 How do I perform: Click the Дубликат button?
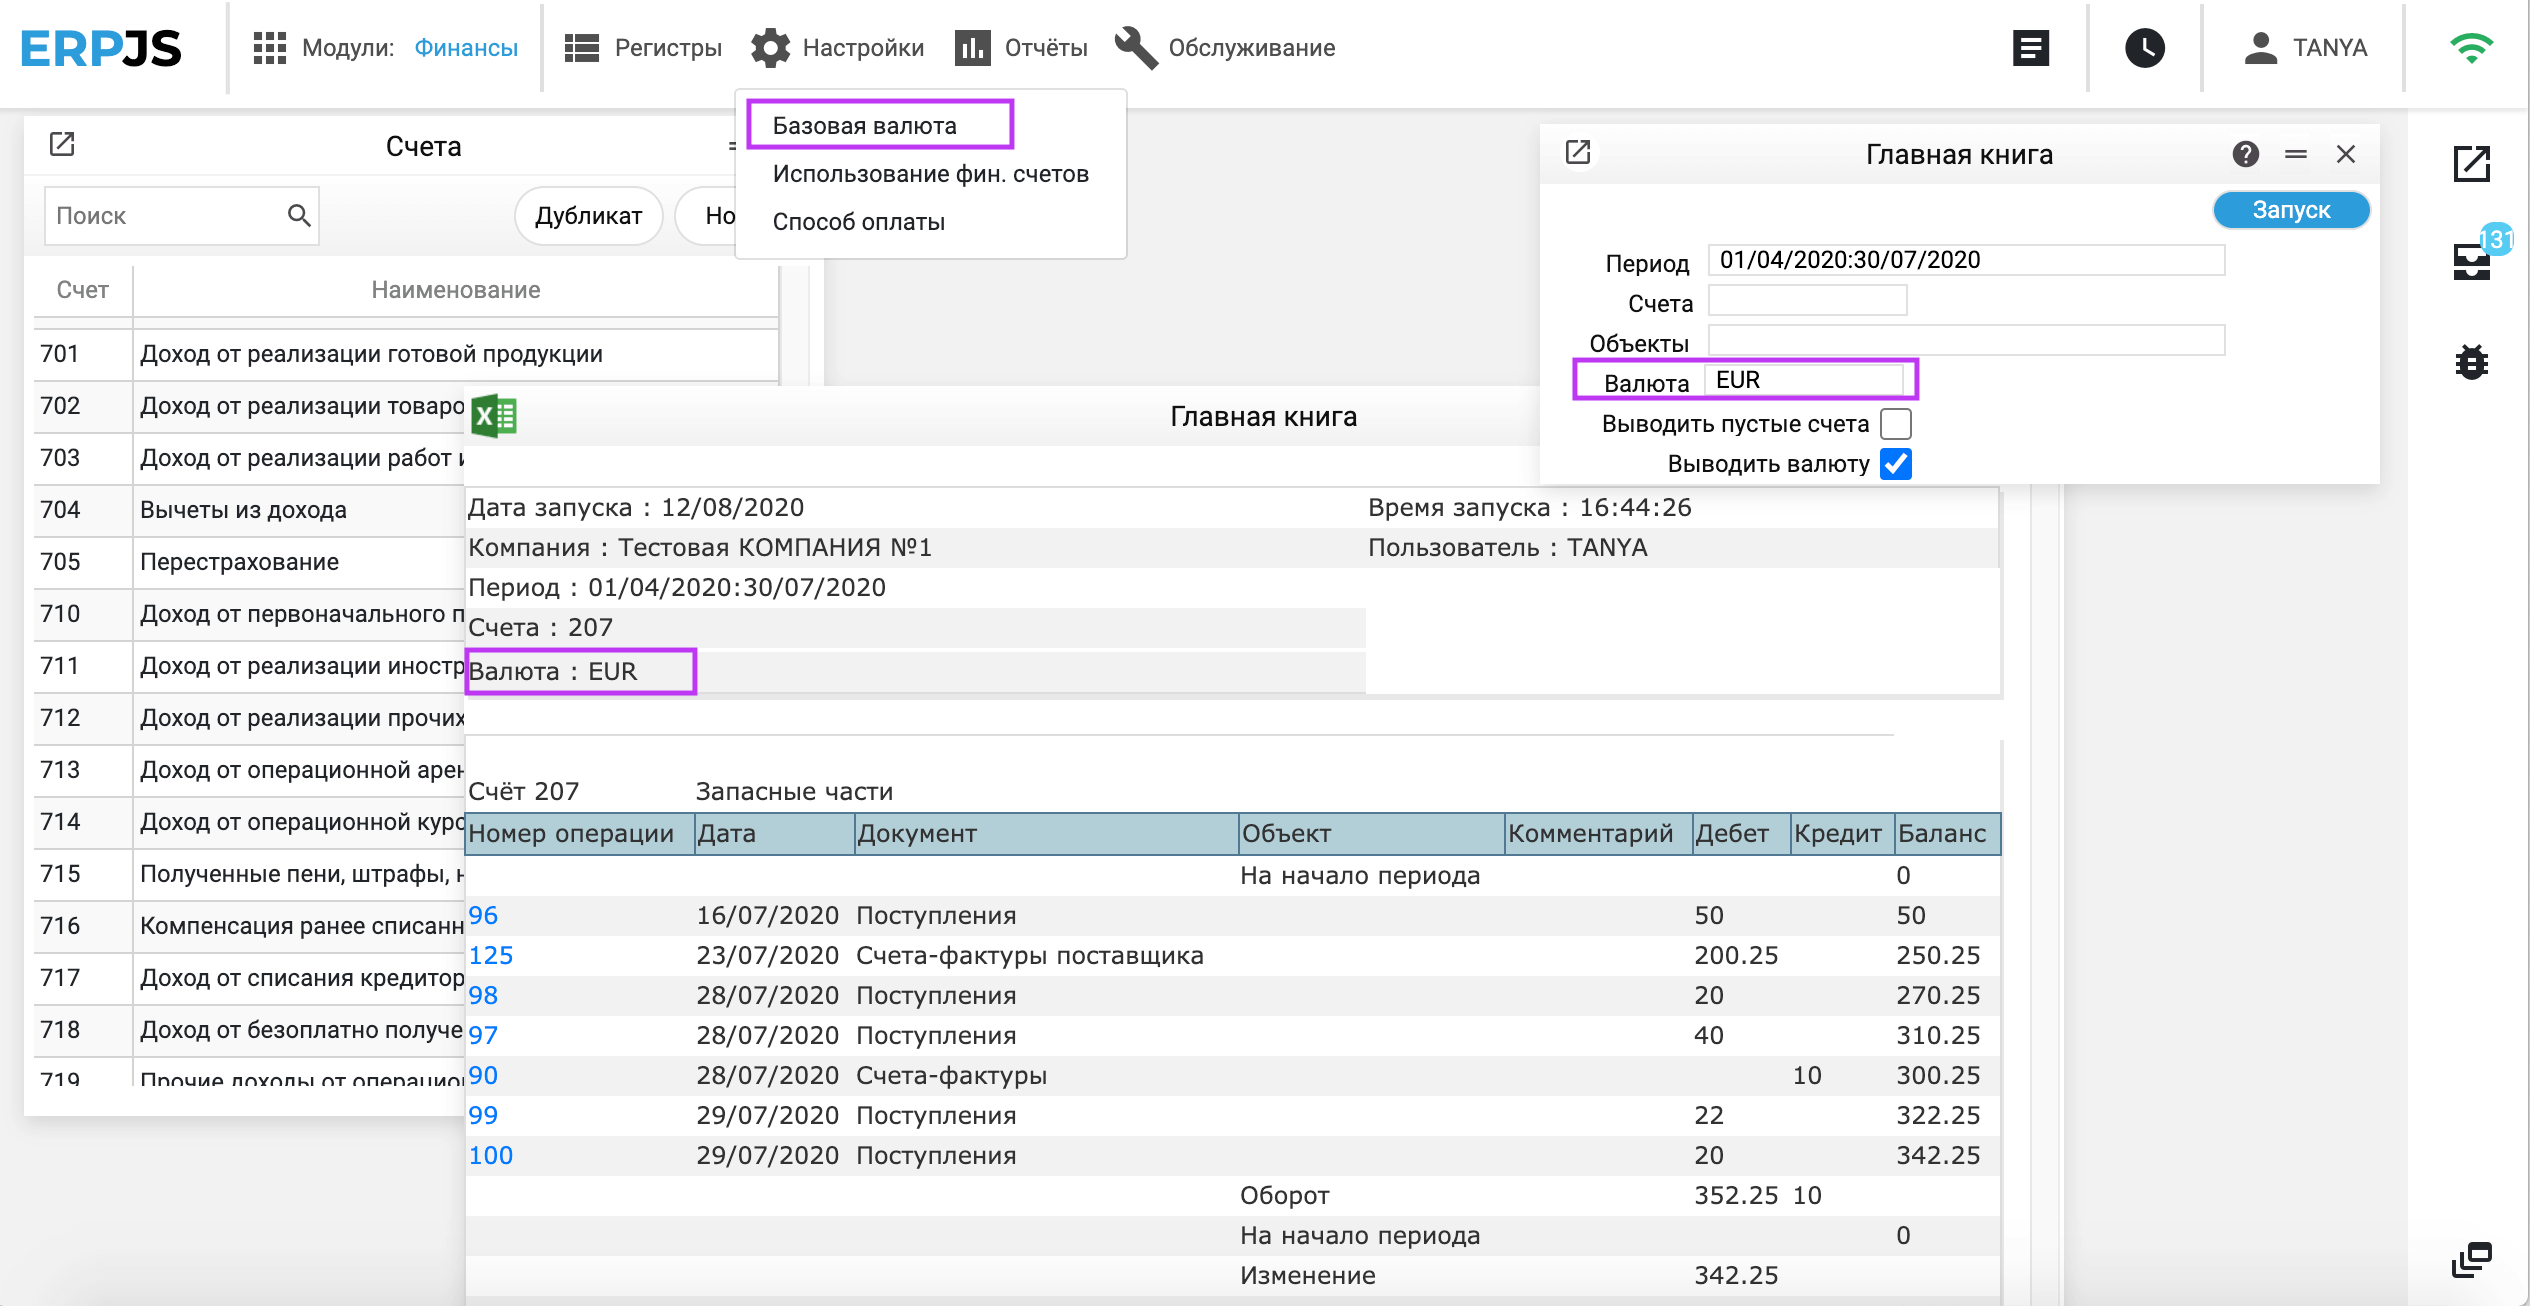click(588, 216)
